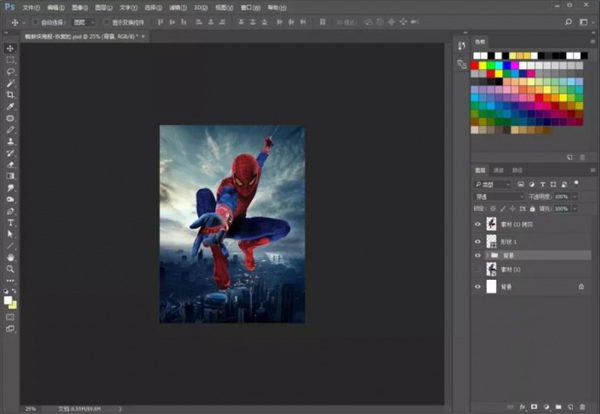Screen dimensions: 600x414
Task: Enable the 自动选择 checkbox
Action: (34, 21)
